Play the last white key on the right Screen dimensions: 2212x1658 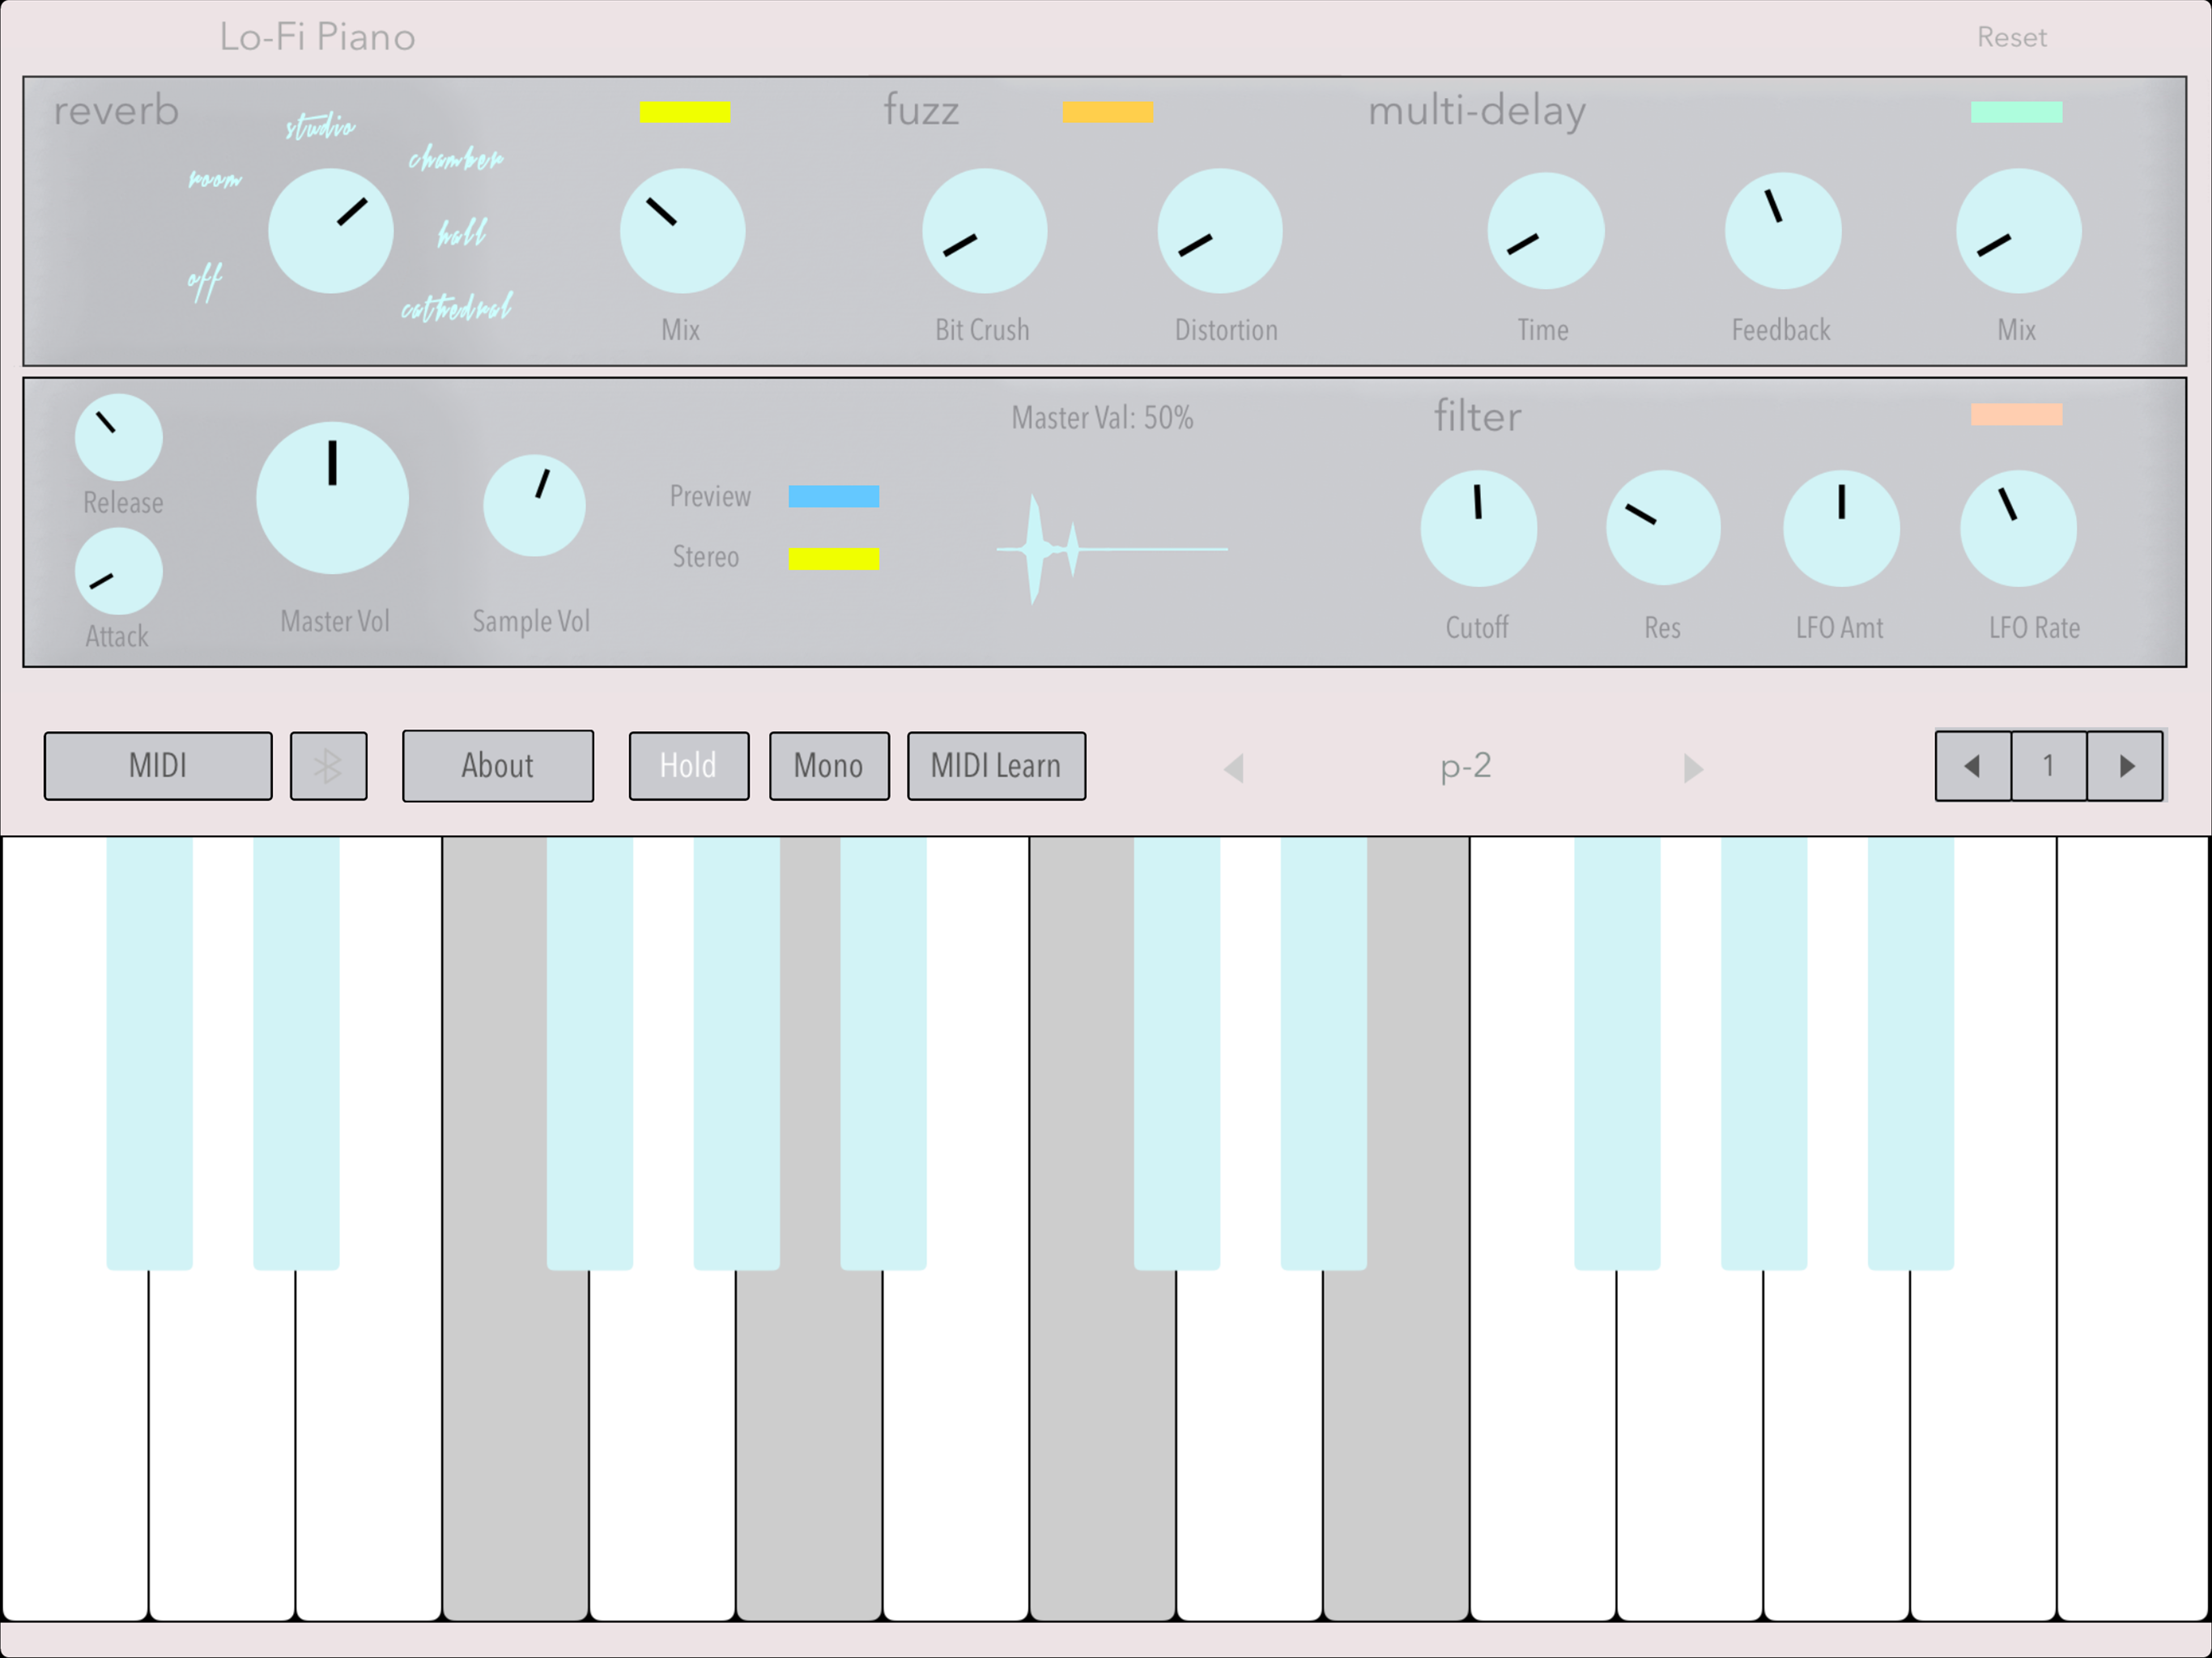tap(2132, 1230)
